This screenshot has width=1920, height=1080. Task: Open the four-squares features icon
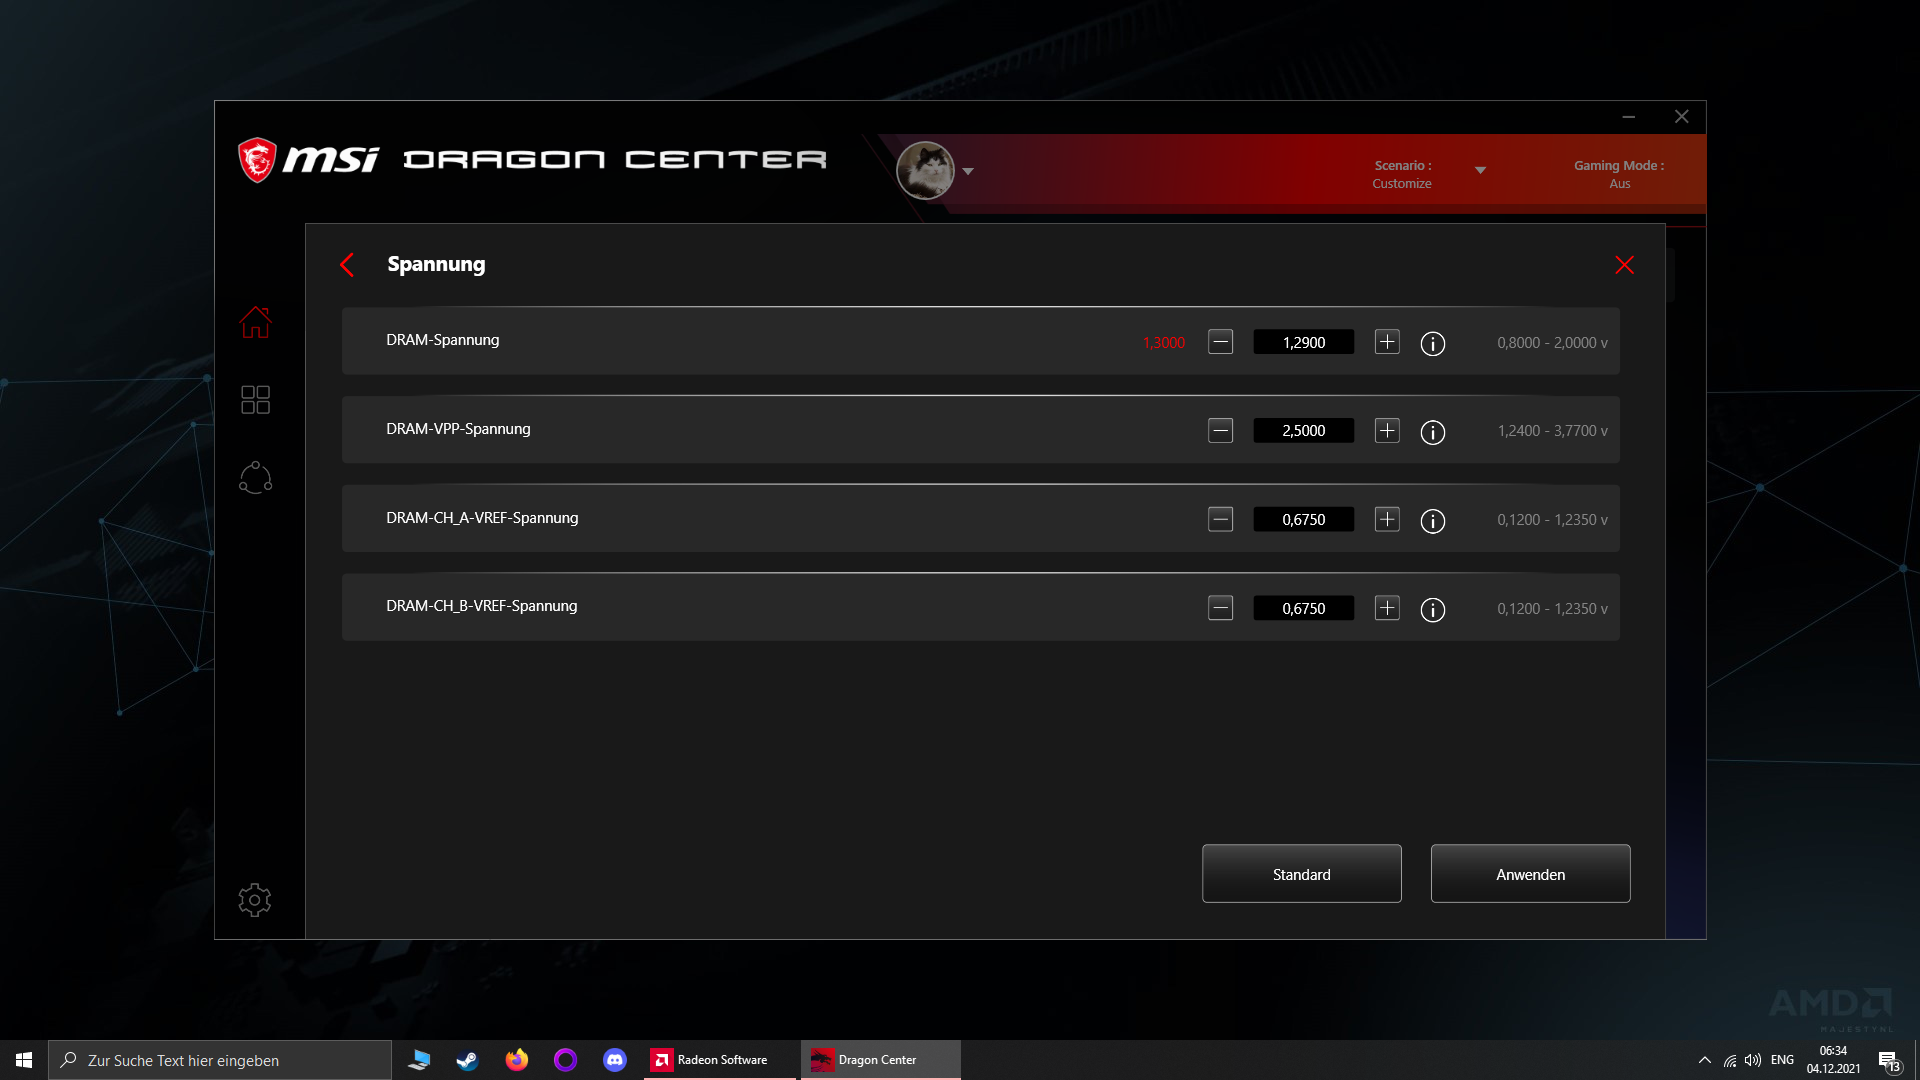(255, 400)
